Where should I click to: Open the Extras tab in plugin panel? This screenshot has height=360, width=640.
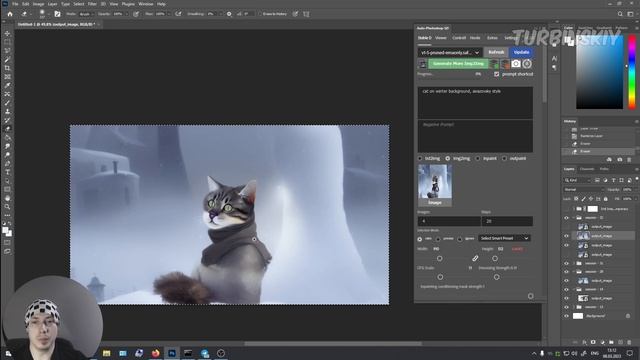[492, 38]
